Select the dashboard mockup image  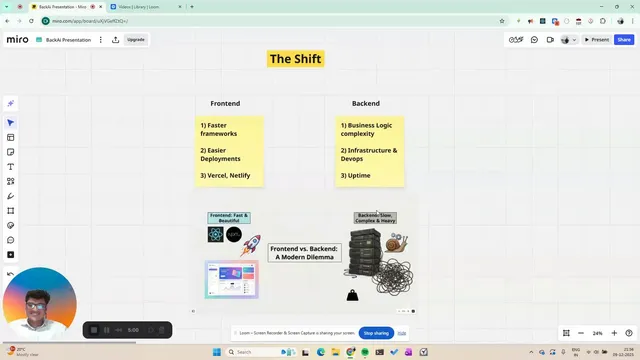231,280
